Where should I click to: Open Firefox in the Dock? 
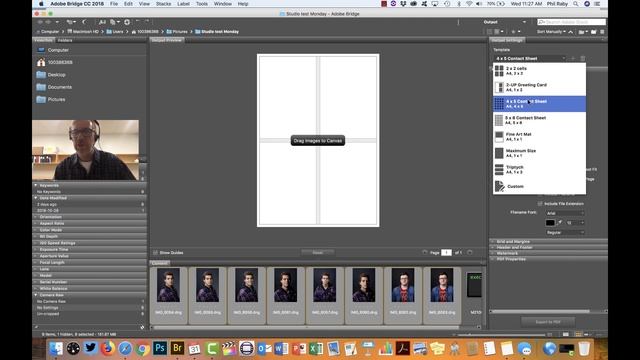tap(108, 348)
